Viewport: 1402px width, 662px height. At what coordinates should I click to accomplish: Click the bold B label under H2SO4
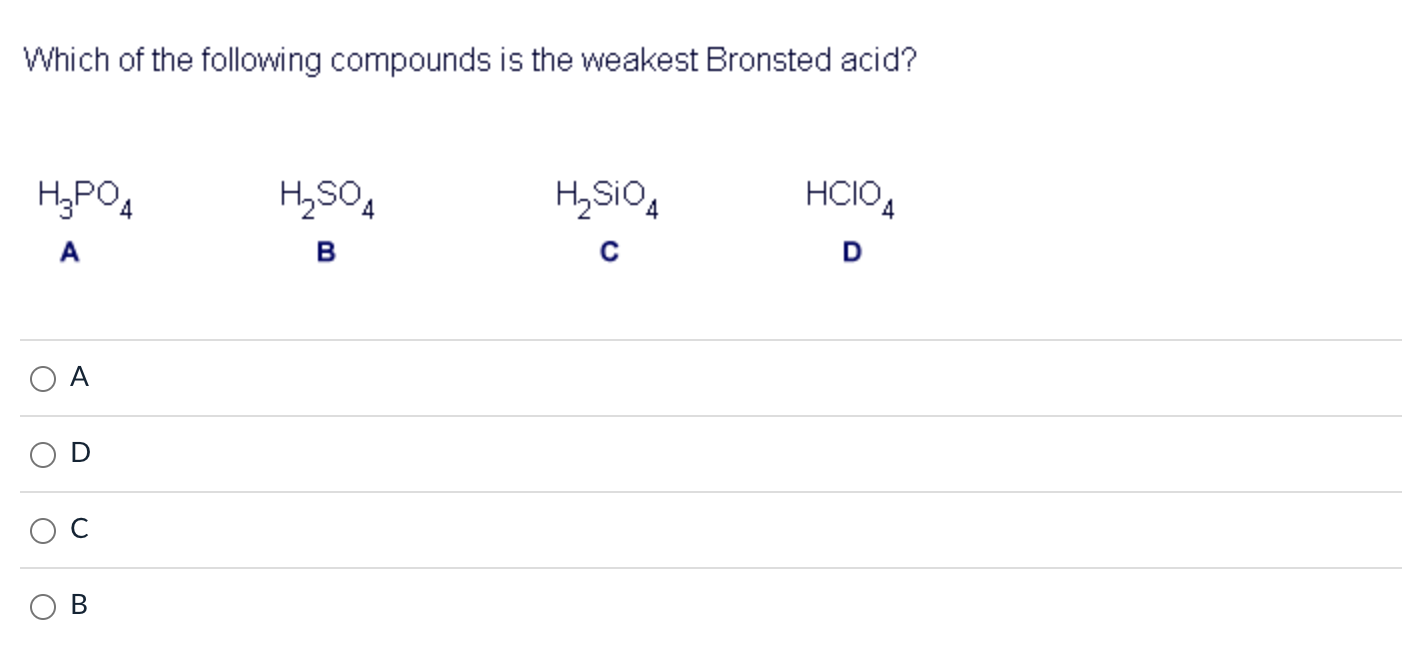click(324, 252)
